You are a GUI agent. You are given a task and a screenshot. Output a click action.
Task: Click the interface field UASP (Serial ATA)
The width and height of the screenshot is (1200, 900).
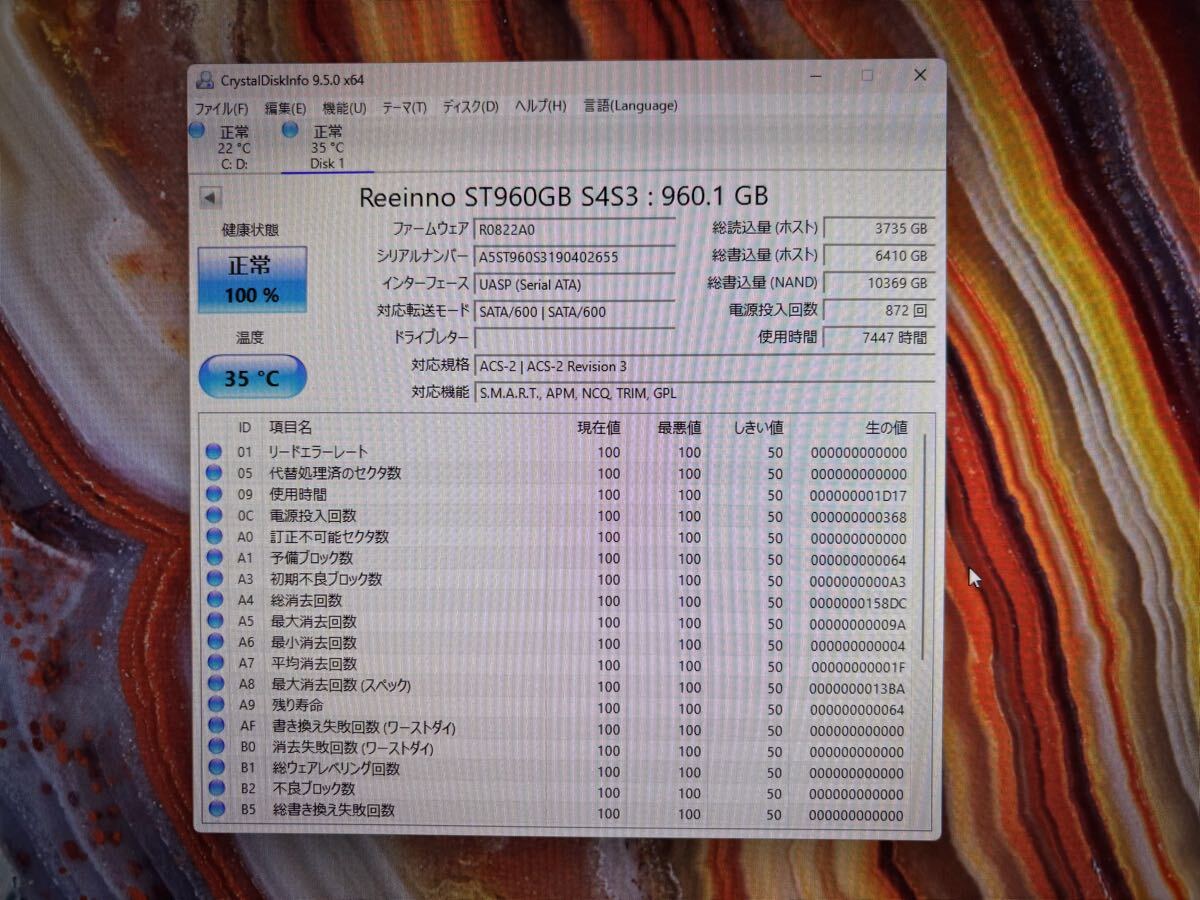(575, 284)
